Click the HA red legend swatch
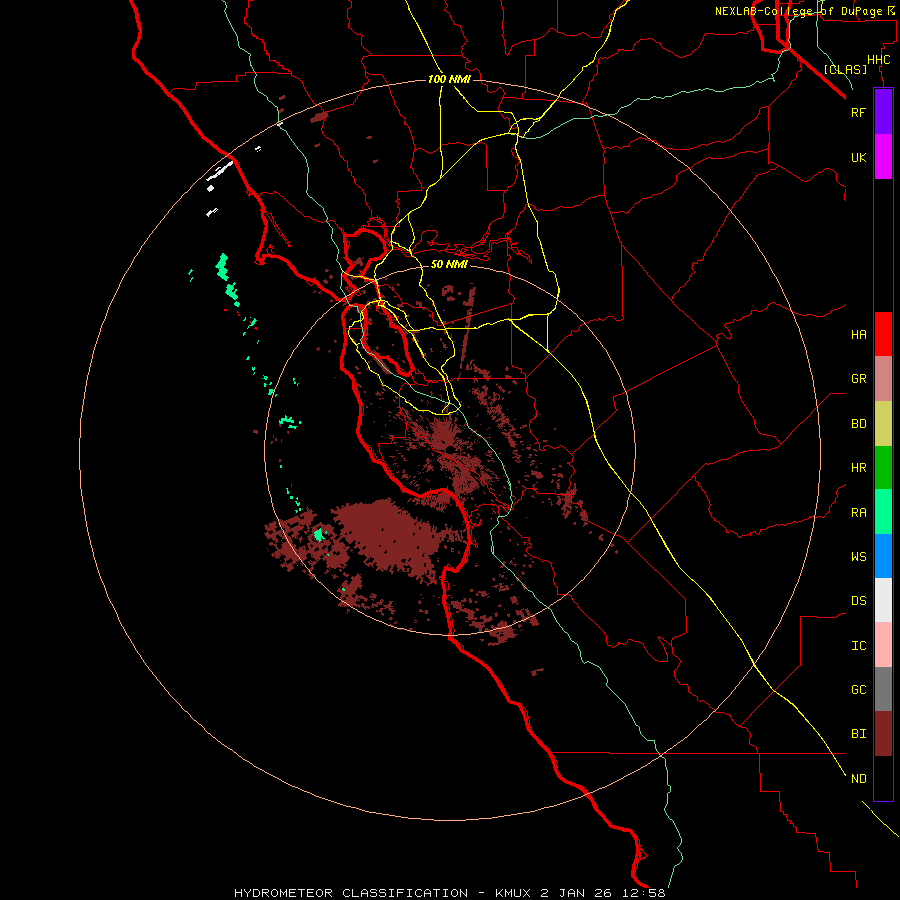 click(883, 334)
